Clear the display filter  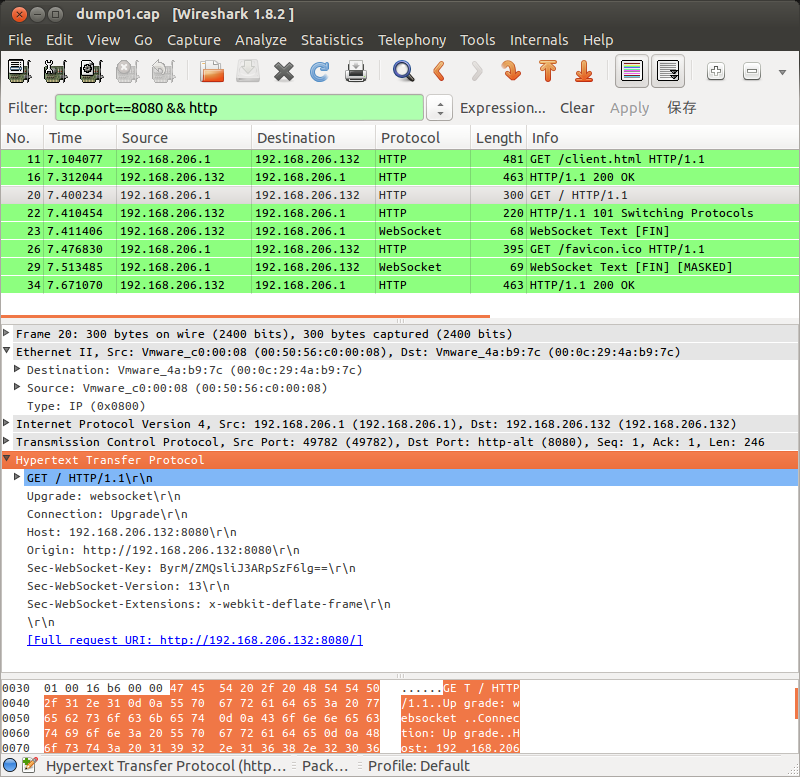tap(577, 108)
